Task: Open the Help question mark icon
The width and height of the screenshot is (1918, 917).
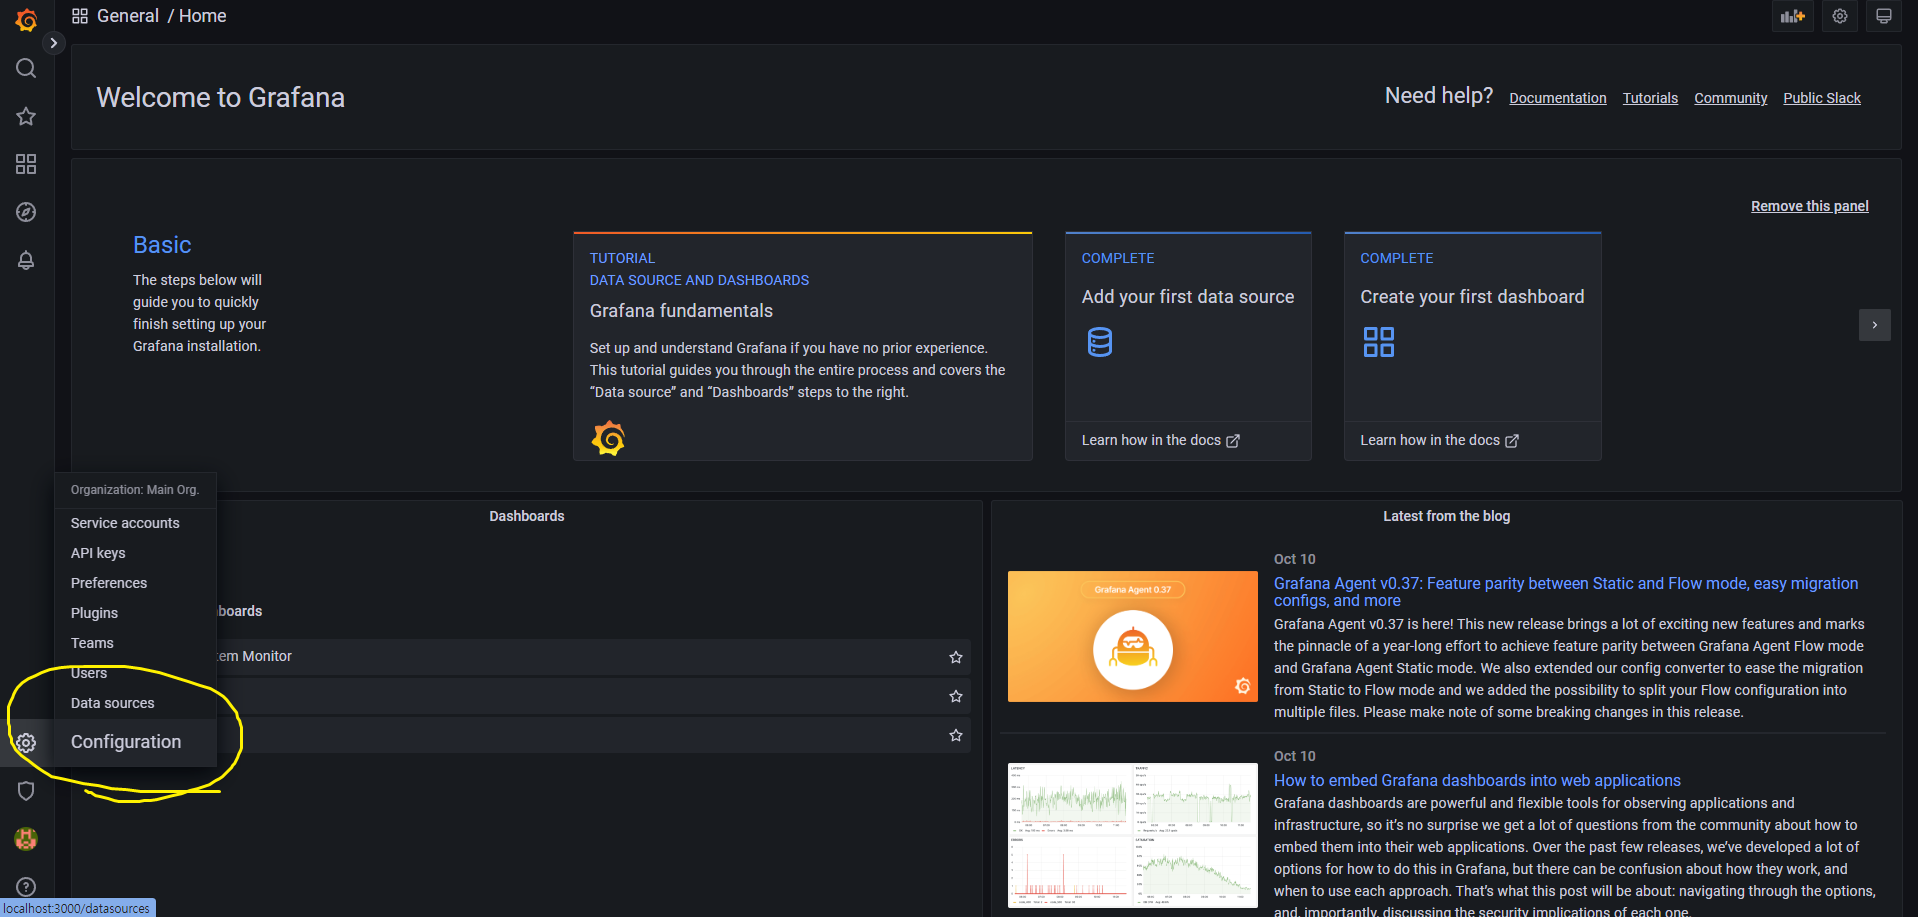Action: click(x=26, y=887)
